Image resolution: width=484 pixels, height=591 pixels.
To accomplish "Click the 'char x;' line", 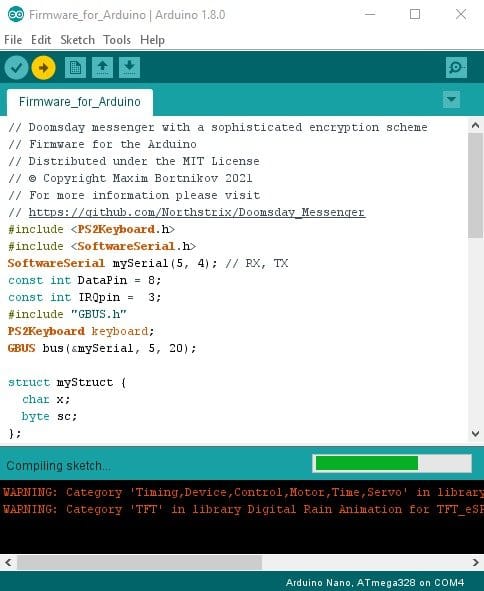I will click(x=46, y=399).
